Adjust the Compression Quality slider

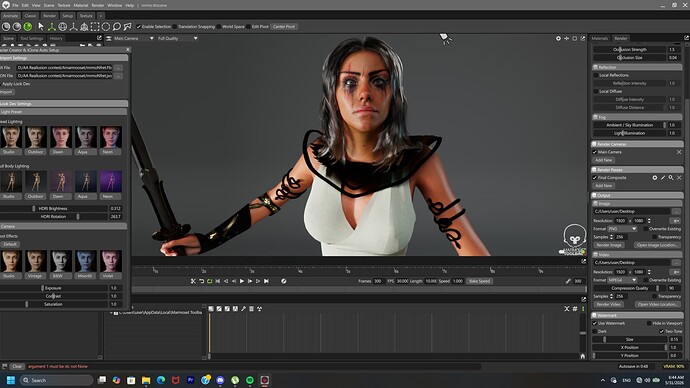point(630,288)
